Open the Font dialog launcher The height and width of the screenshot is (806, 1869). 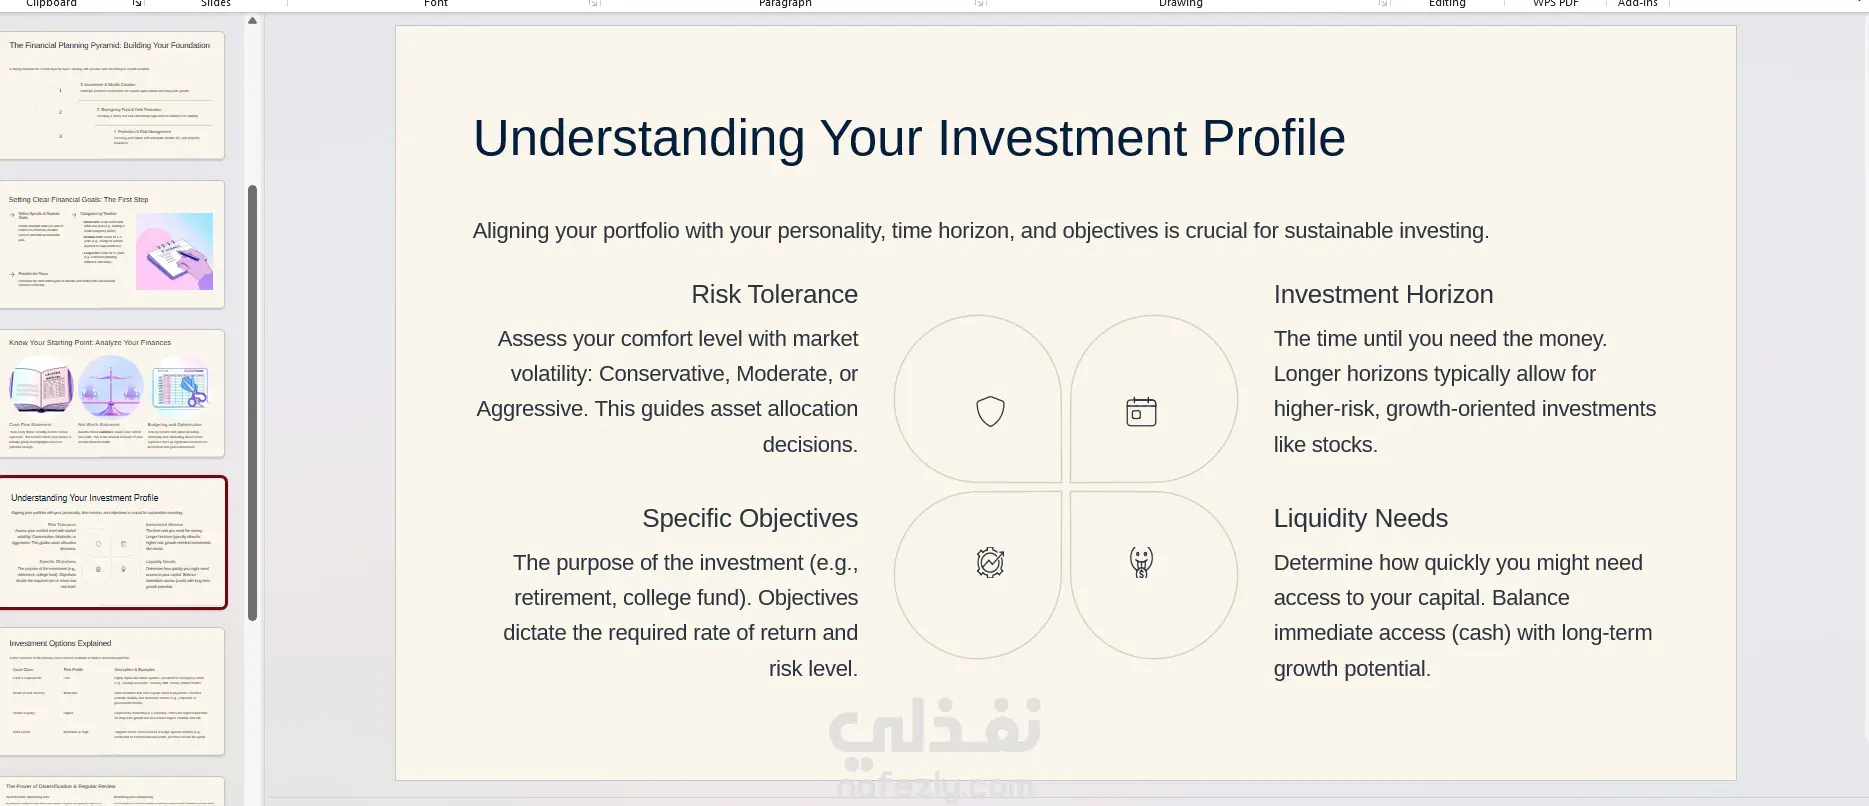point(594,4)
